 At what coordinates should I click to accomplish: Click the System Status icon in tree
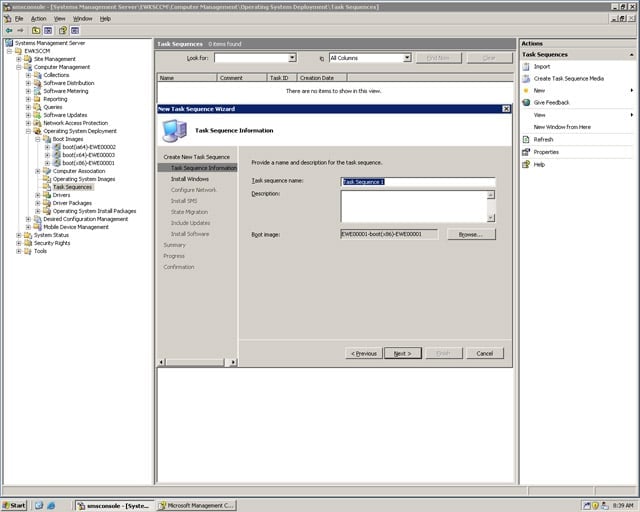coord(28,235)
